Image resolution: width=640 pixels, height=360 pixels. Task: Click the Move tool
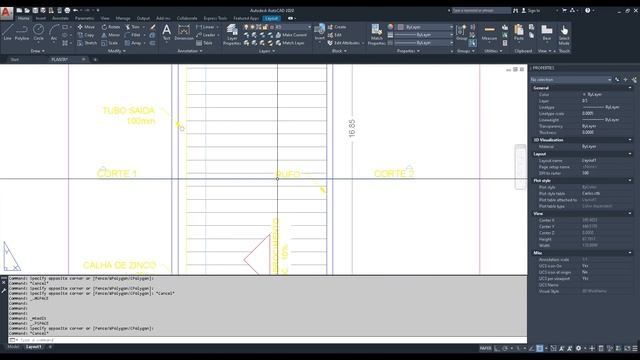86,27
